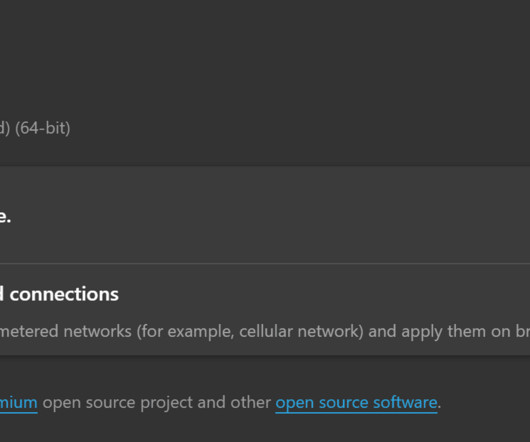Click the "(64-bit)" version text

coord(43,128)
